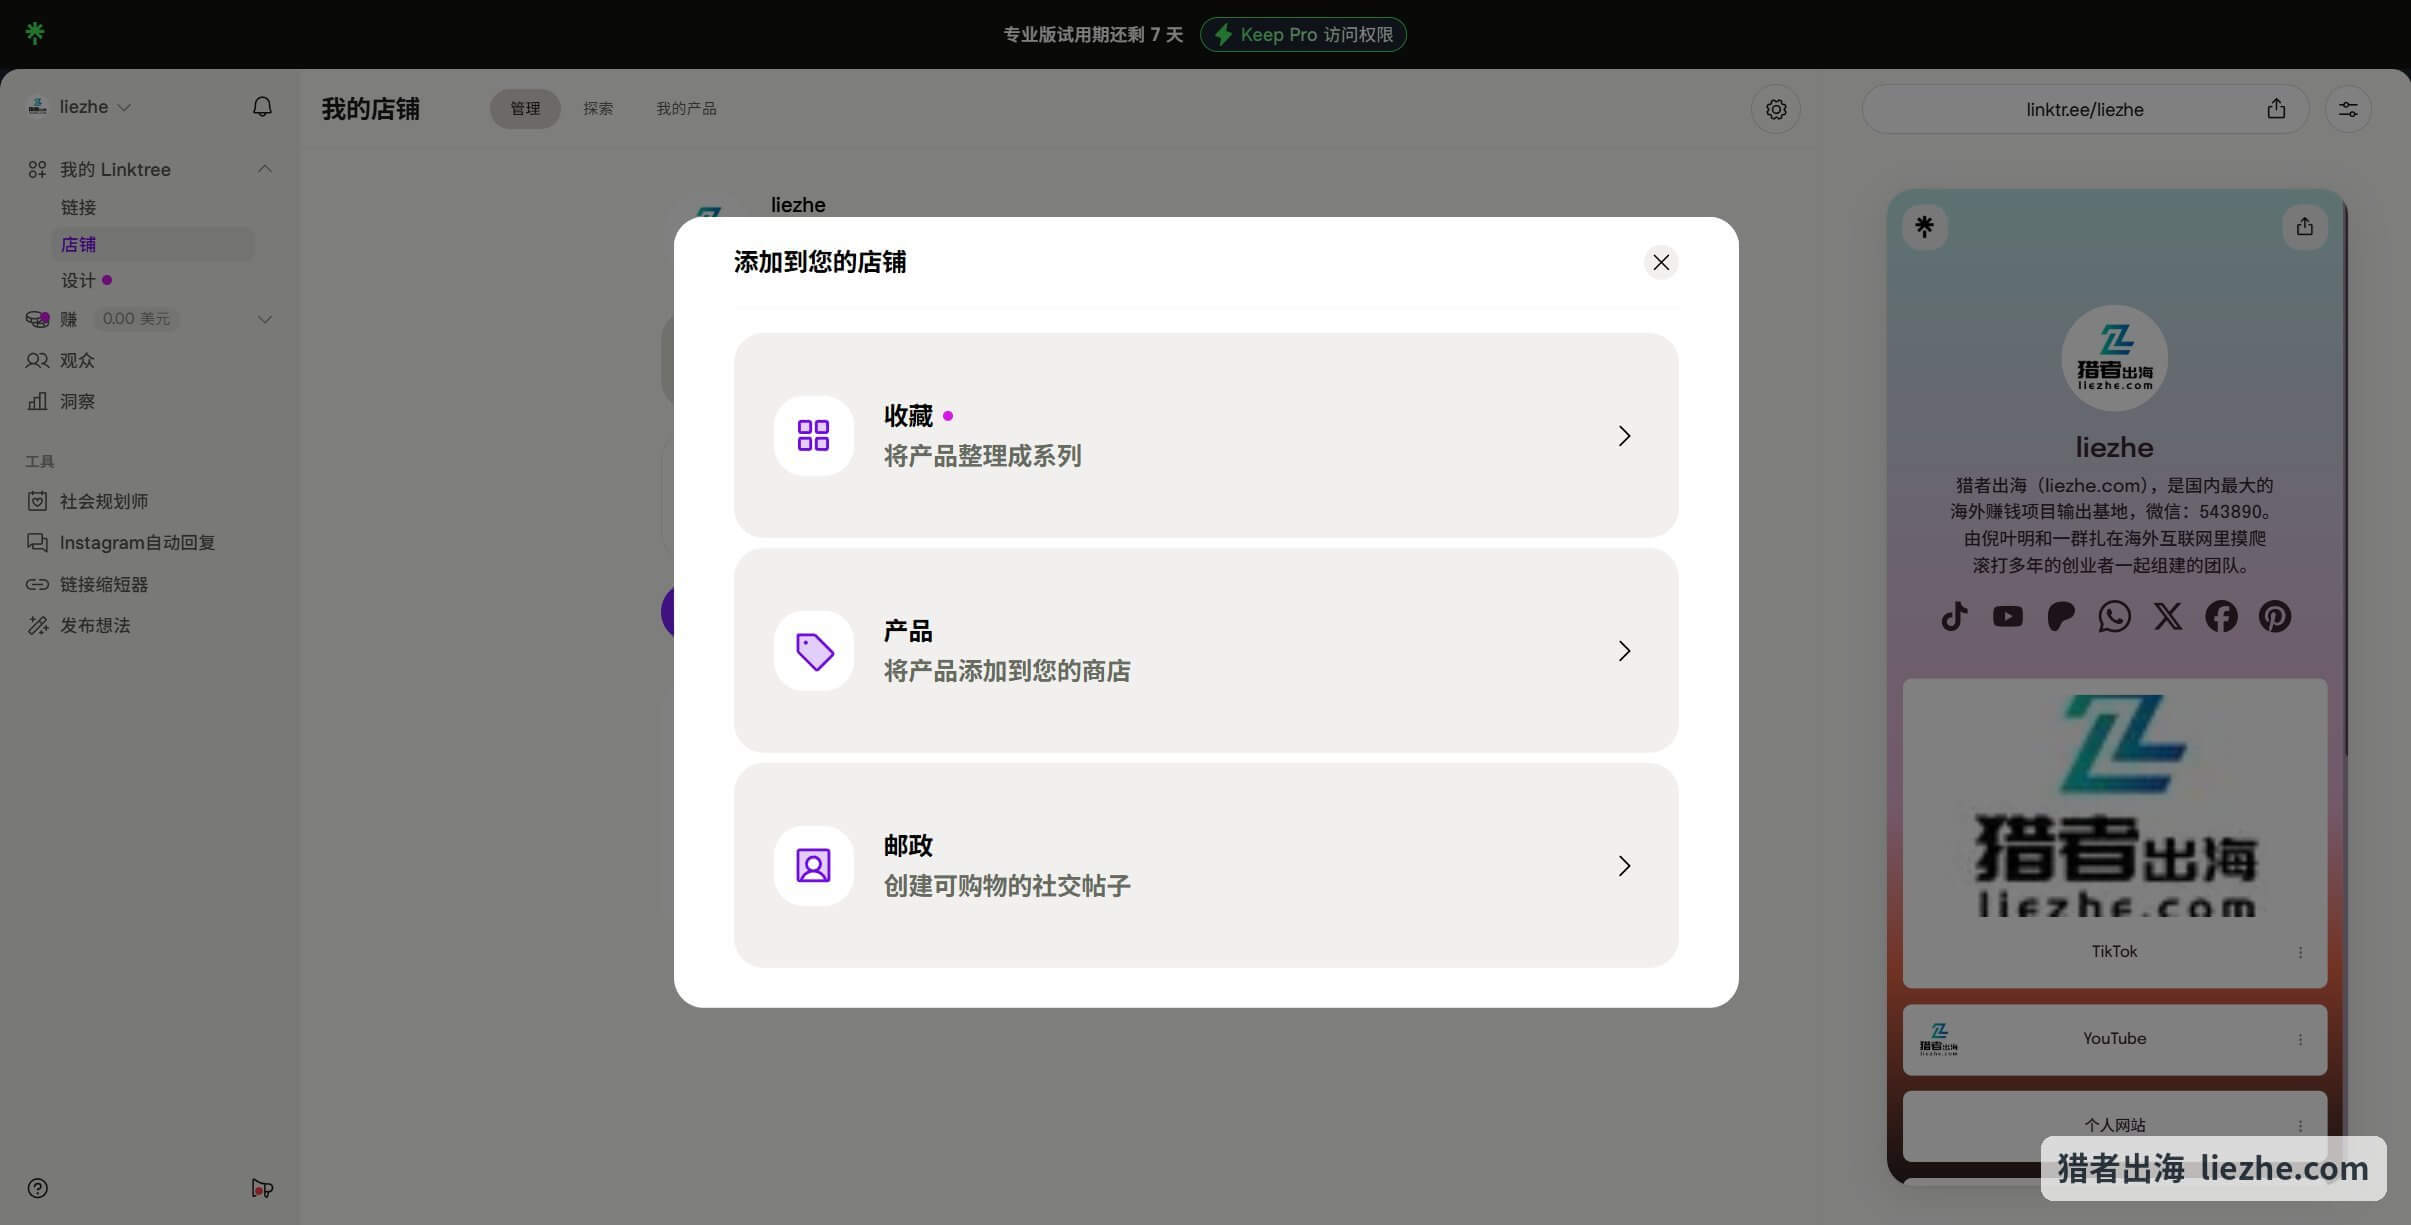This screenshot has width=2411, height=1225.
Task: Select the 收藏 option card
Action: (1206, 435)
